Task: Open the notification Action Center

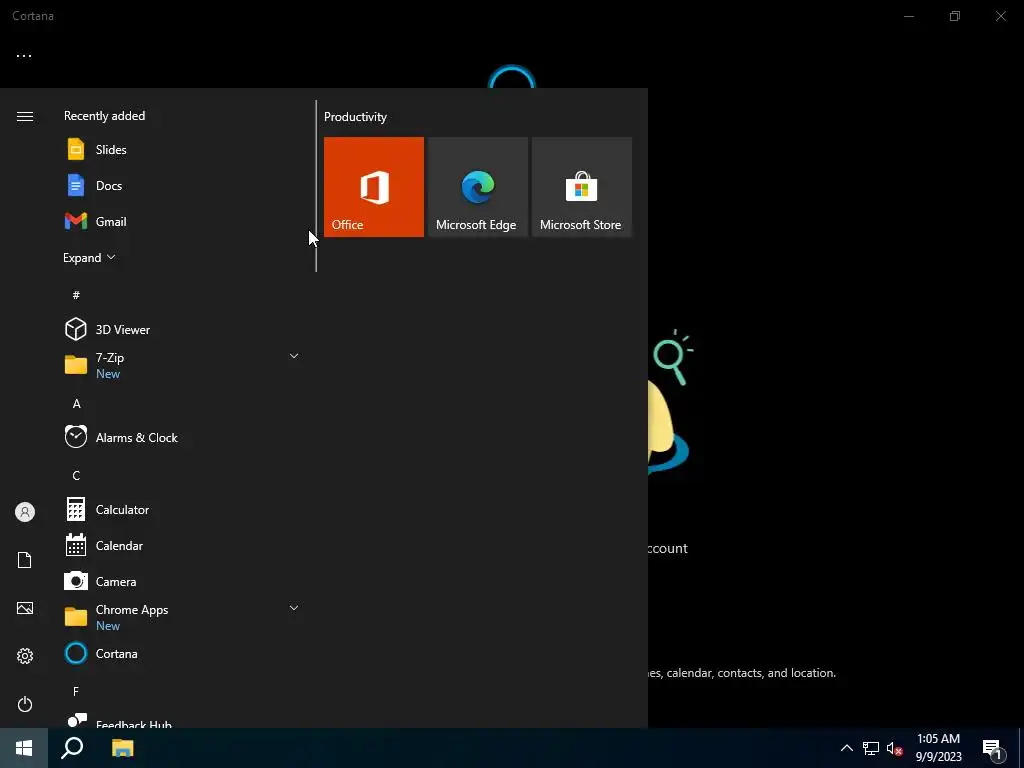Action: point(993,748)
